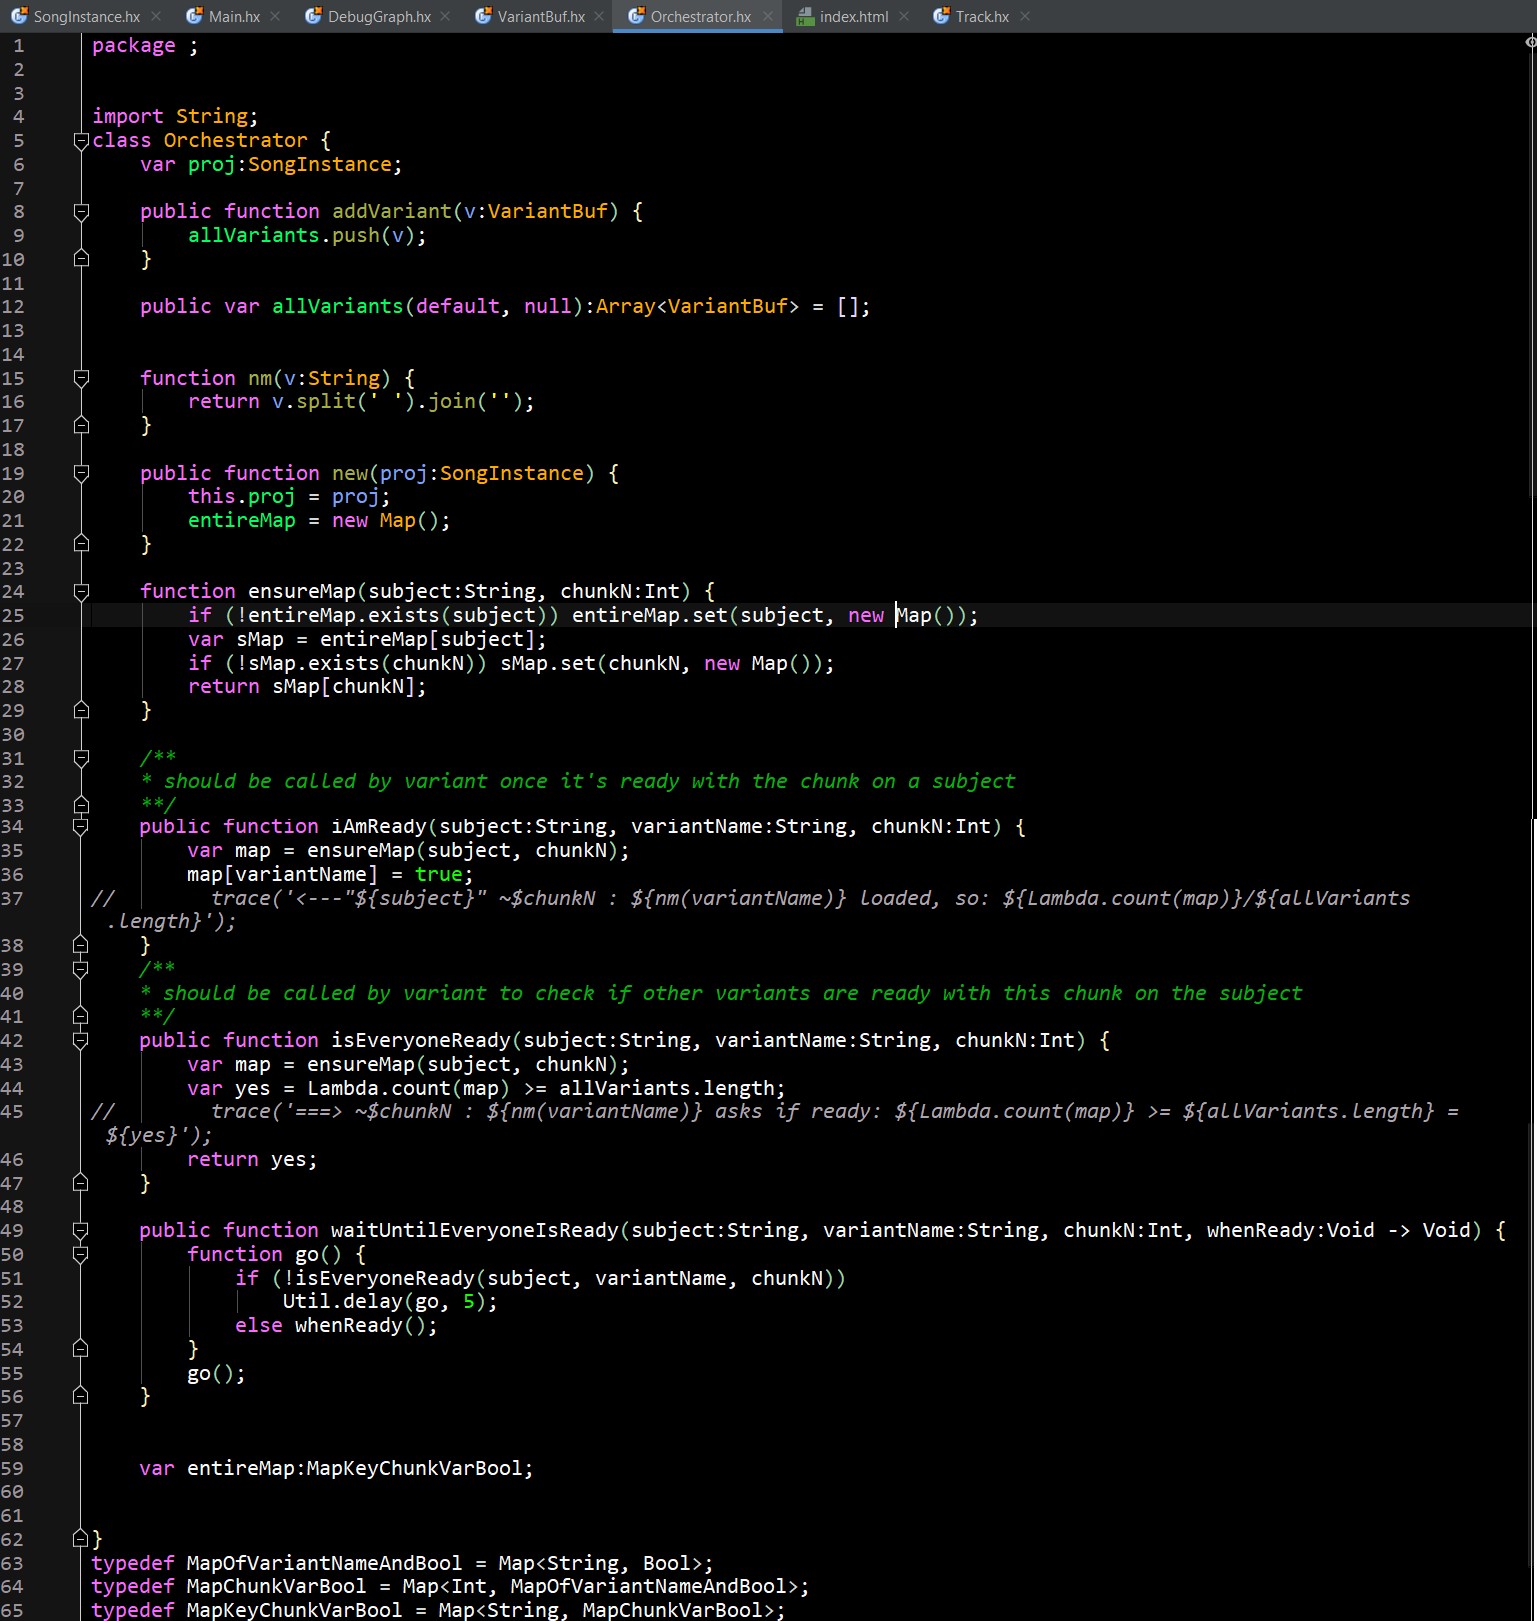Collapse the ensureMap function fold marker
Image resolution: width=1537 pixels, height=1621 pixels.
pos(82,592)
